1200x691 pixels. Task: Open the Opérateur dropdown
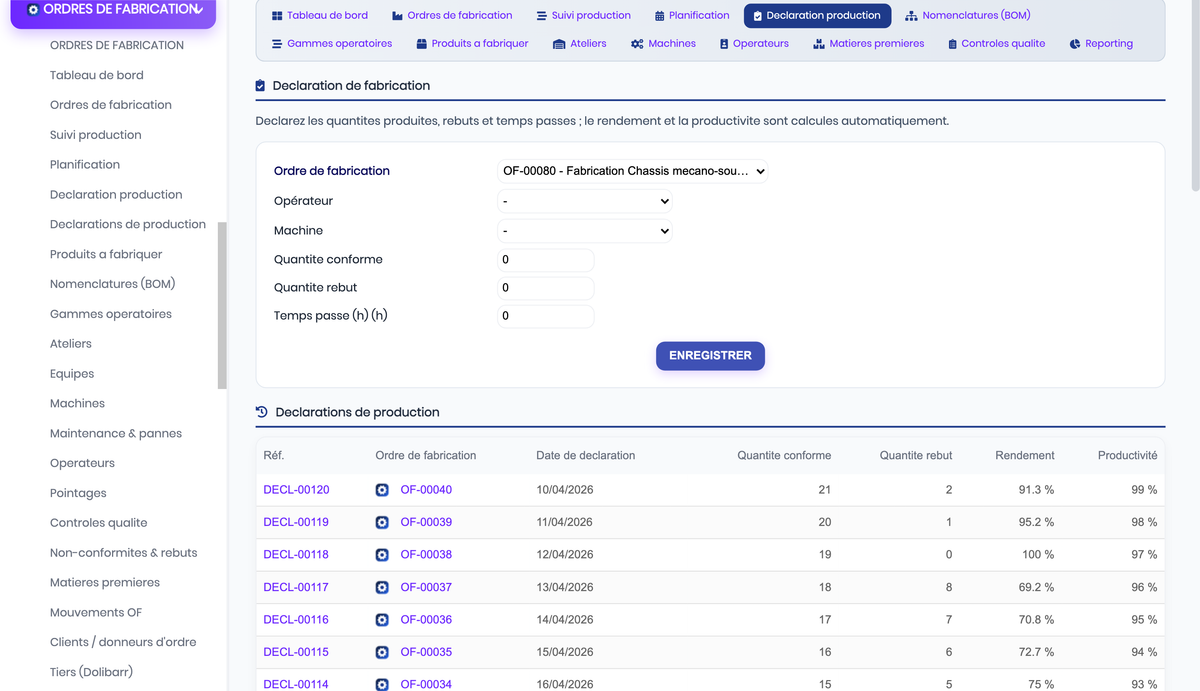[x=585, y=201]
